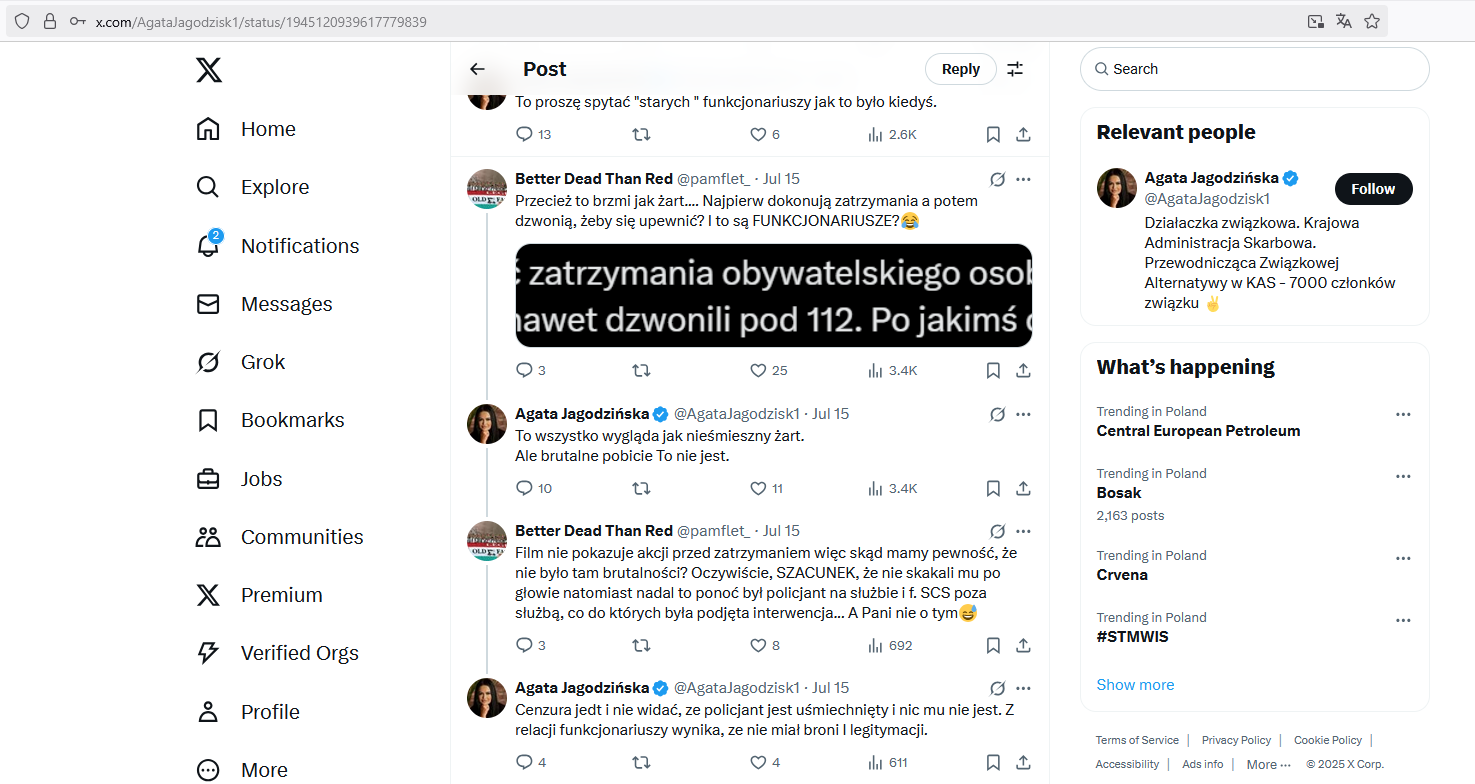Open Premium from sidebar
The height and width of the screenshot is (784, 1475).
pos(259,595)
